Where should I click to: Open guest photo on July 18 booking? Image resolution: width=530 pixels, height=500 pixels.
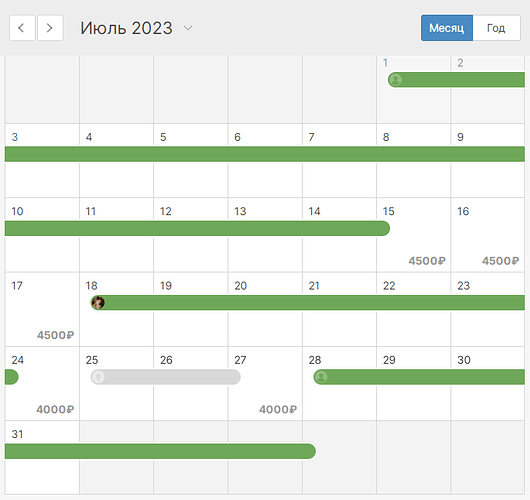(98, 303)
